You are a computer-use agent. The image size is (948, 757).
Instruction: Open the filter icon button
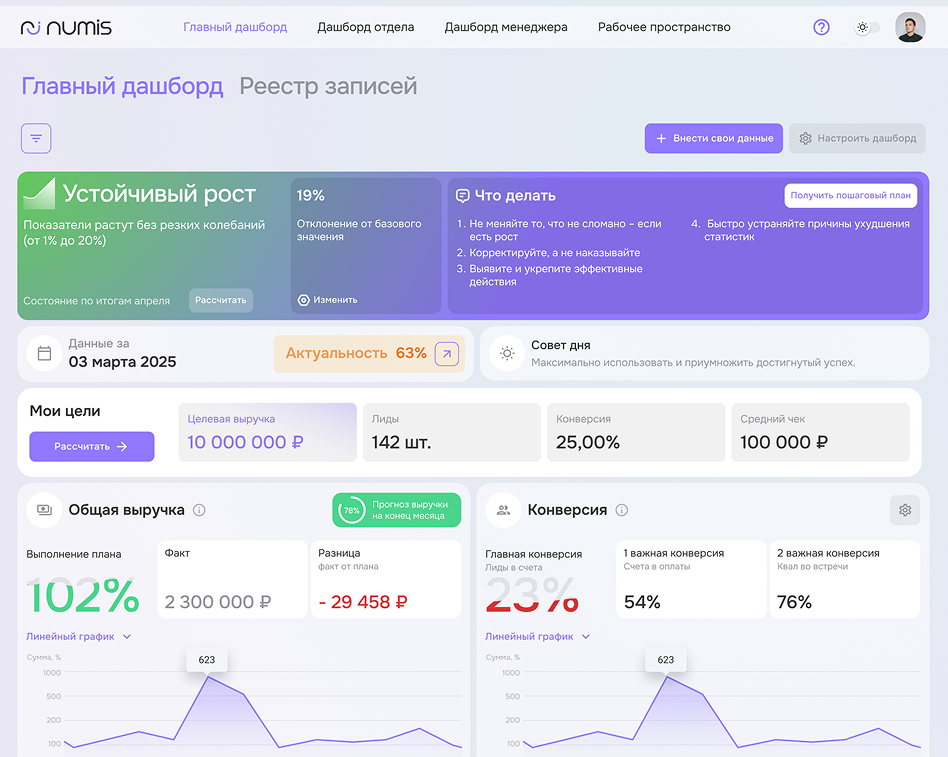(x=36, y=138)
